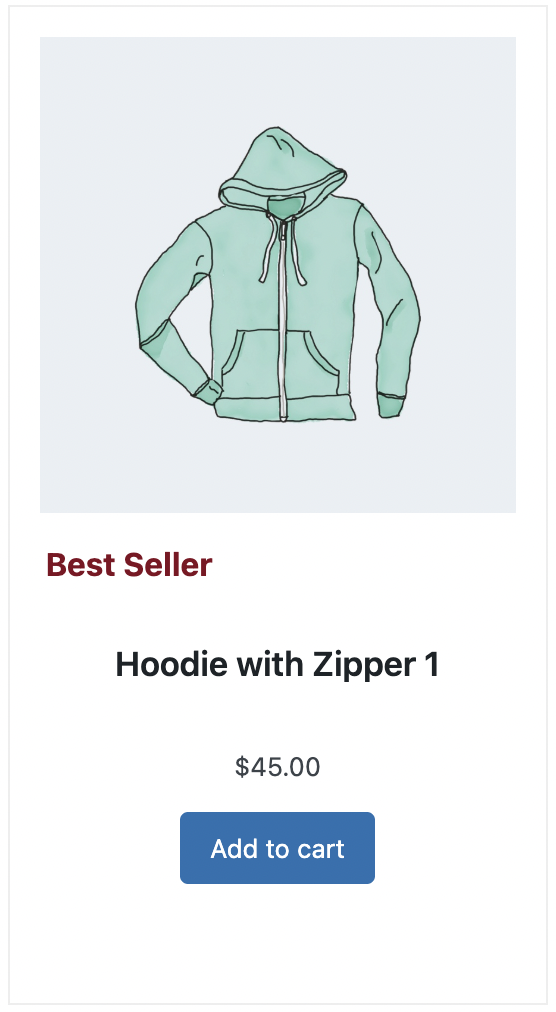
Task: Click the straight hanging sleeve of the hoodie
Action: 387,303
